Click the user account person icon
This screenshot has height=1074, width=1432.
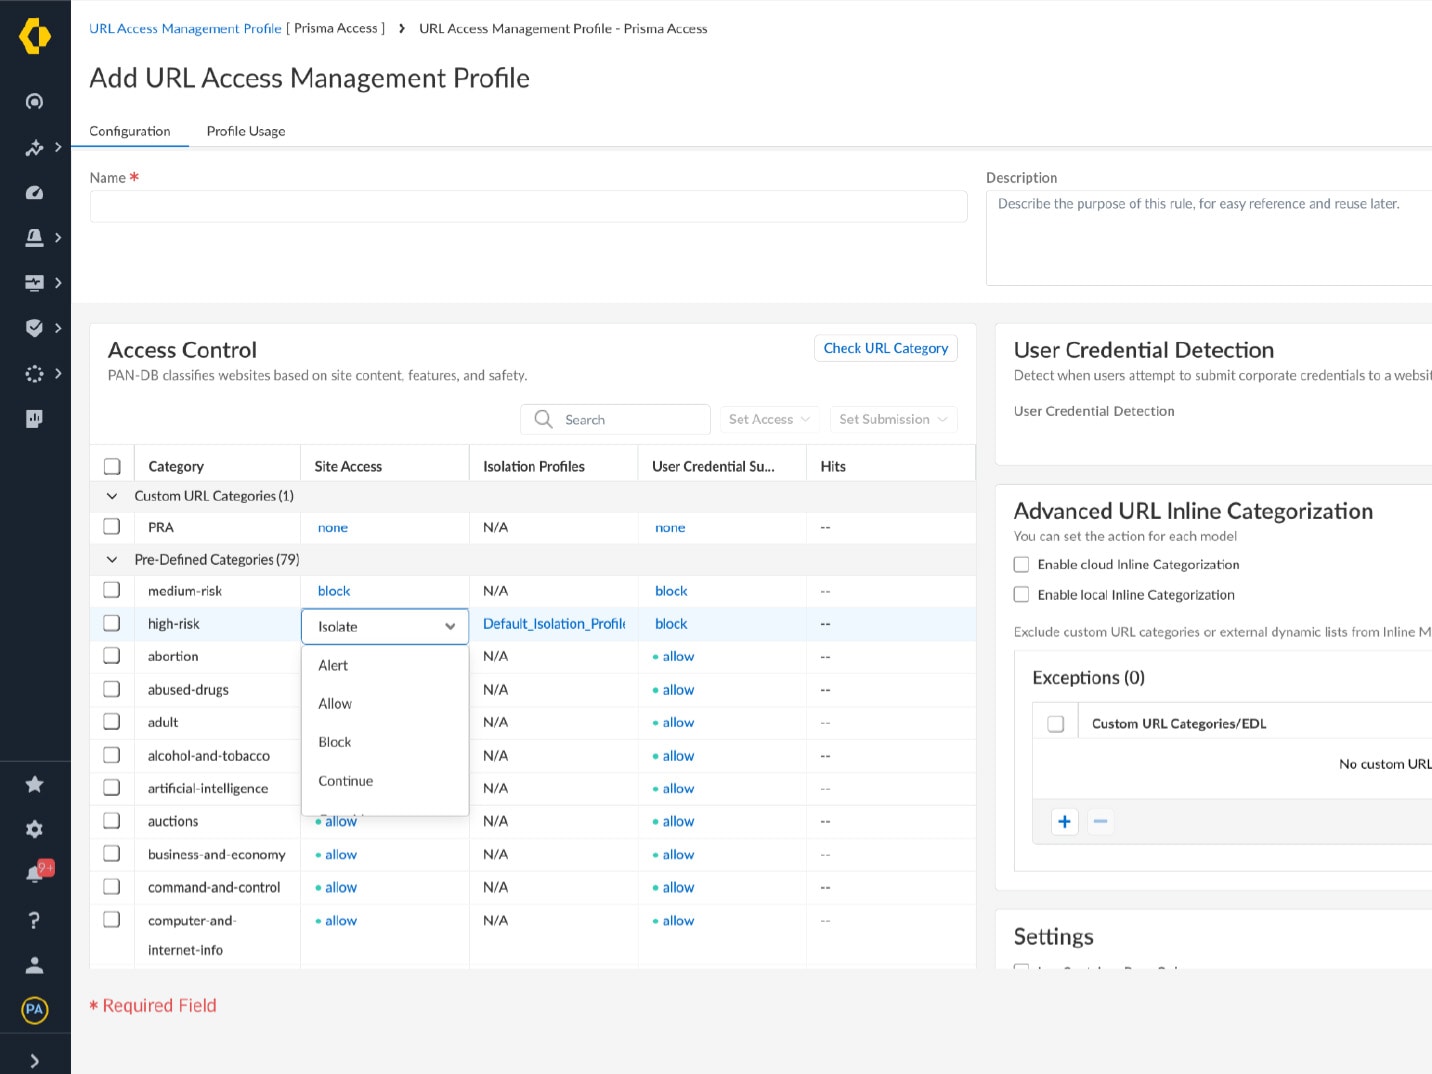coord(35,965)
